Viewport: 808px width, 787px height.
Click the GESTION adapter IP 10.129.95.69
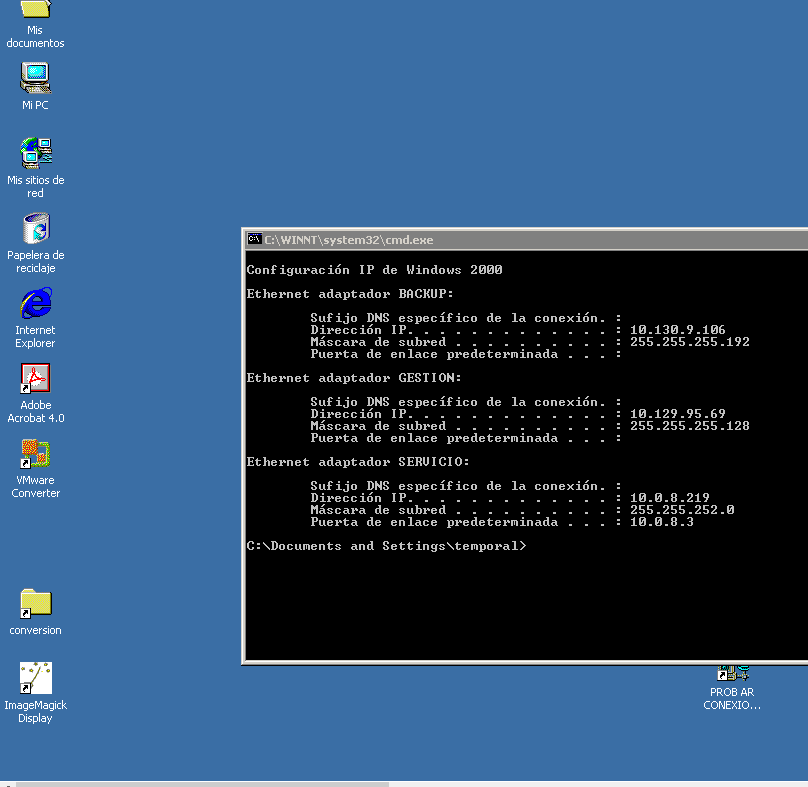pos(677,414)
